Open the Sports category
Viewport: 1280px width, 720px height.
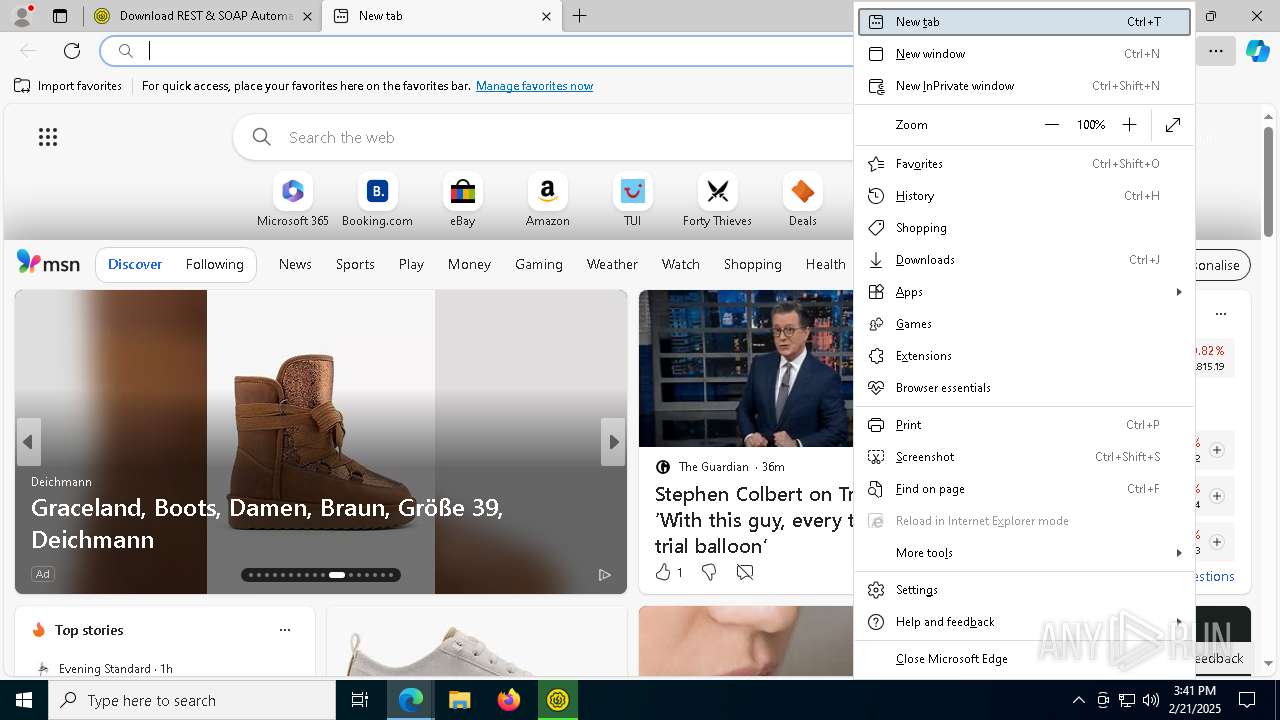click(355, 265)
